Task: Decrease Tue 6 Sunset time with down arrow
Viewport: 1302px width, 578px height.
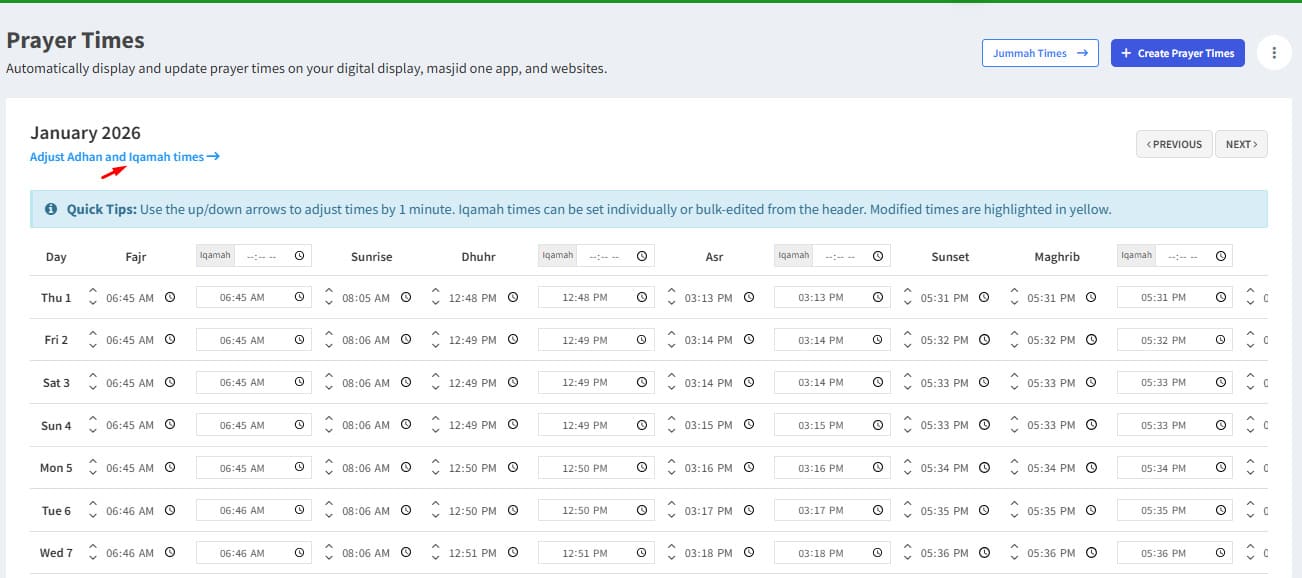Action: point(908,516)
